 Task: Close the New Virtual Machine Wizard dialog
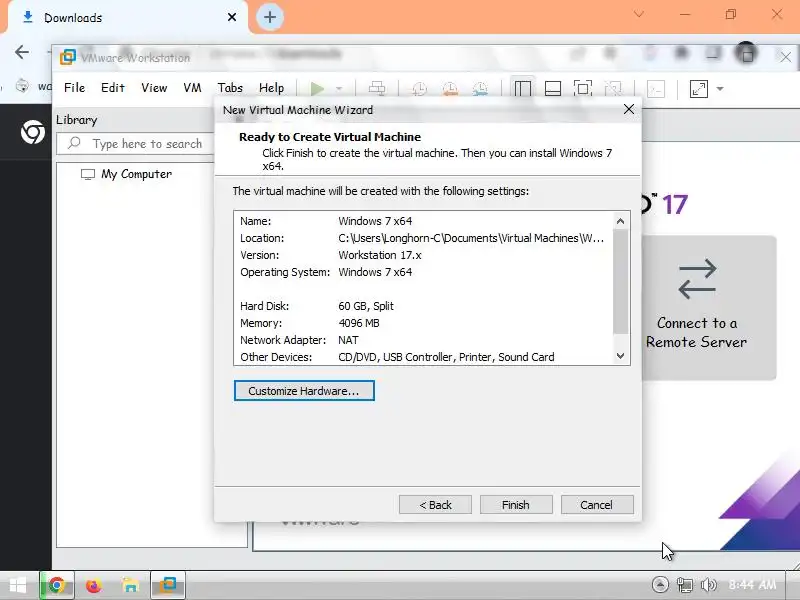(x=629, y=109)
